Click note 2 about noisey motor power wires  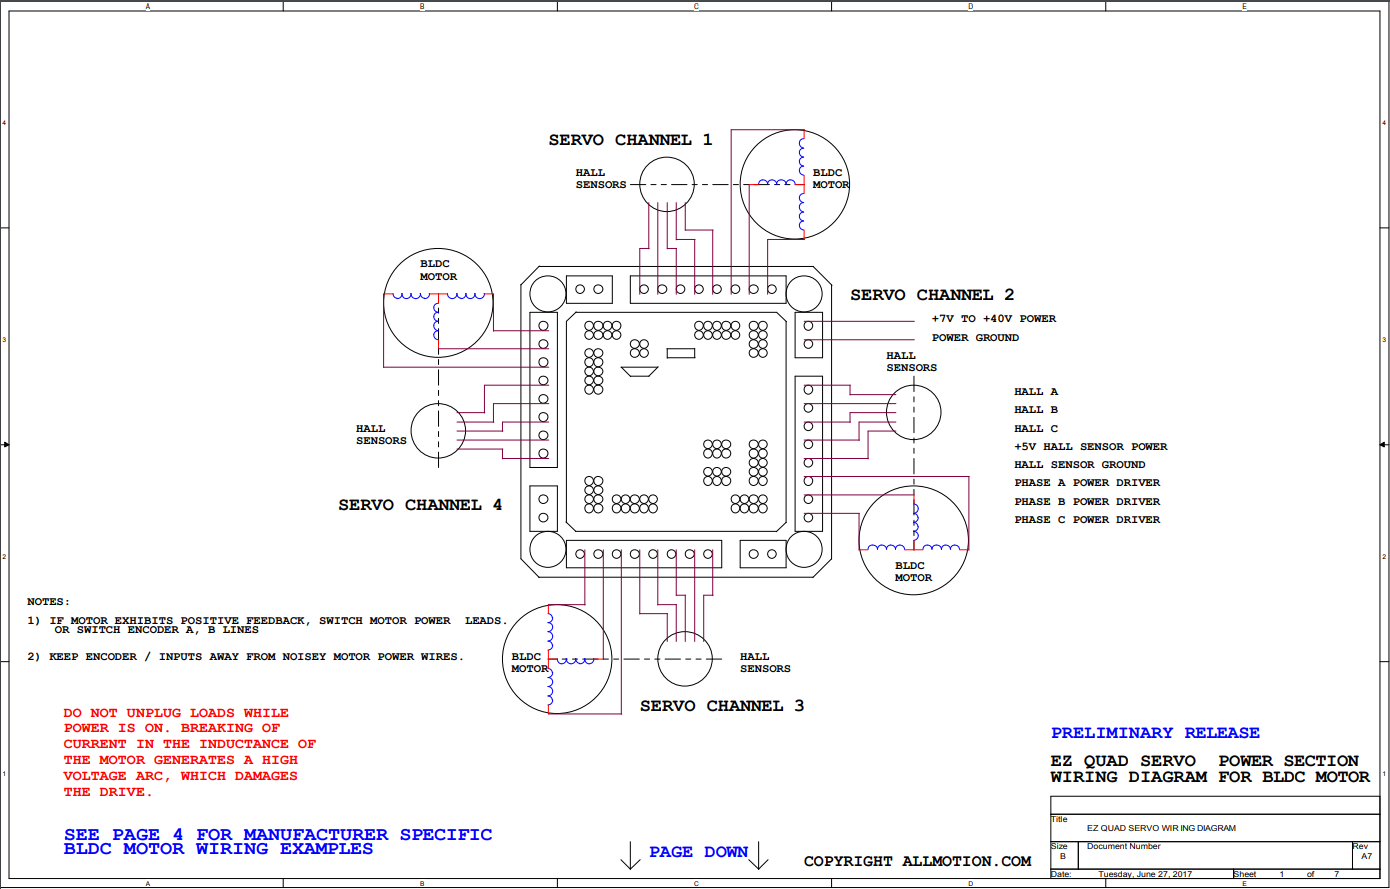[x=245, y=657]
